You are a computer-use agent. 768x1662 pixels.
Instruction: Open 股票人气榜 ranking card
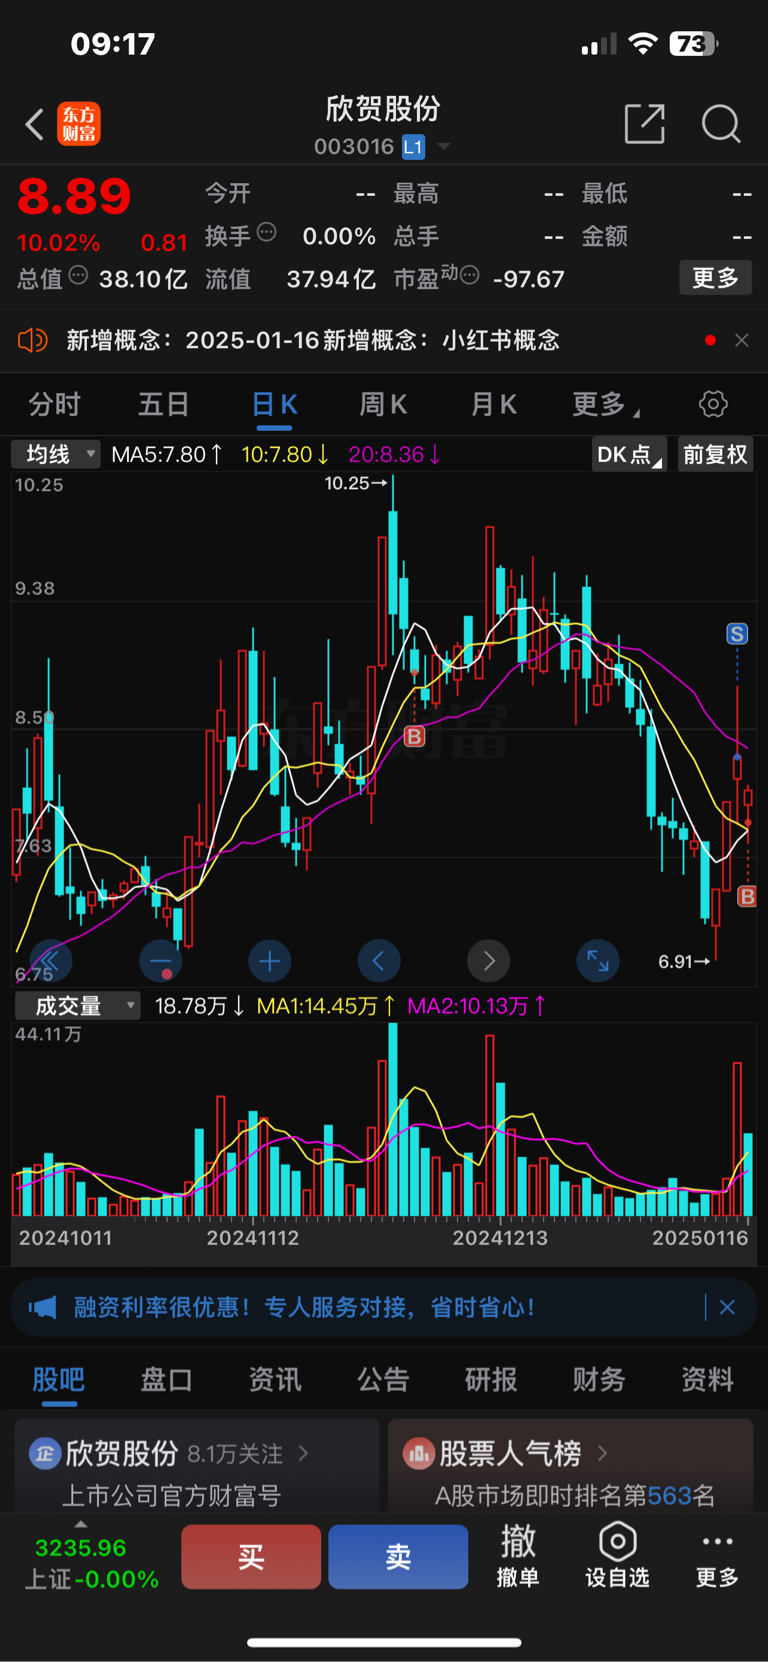click(x=570, y=1465)
